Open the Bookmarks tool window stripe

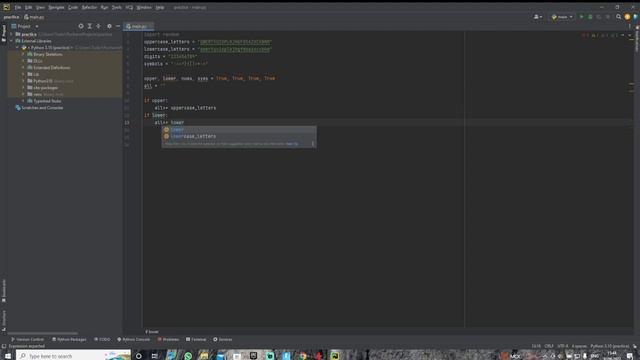pos(4,291)
